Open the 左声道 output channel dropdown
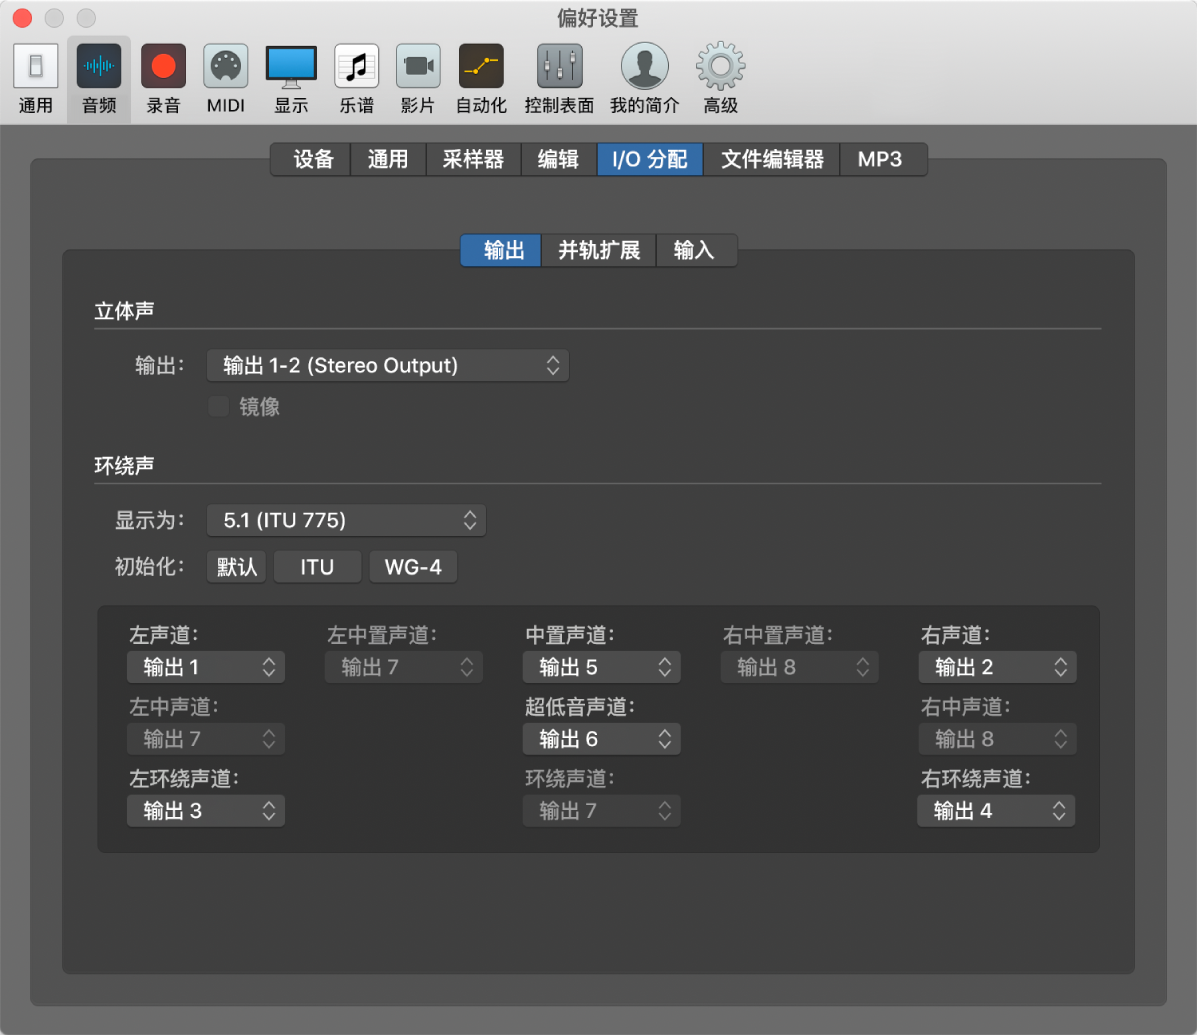The width and height of the screenshot is (1197, 1035). pos(205,667)
